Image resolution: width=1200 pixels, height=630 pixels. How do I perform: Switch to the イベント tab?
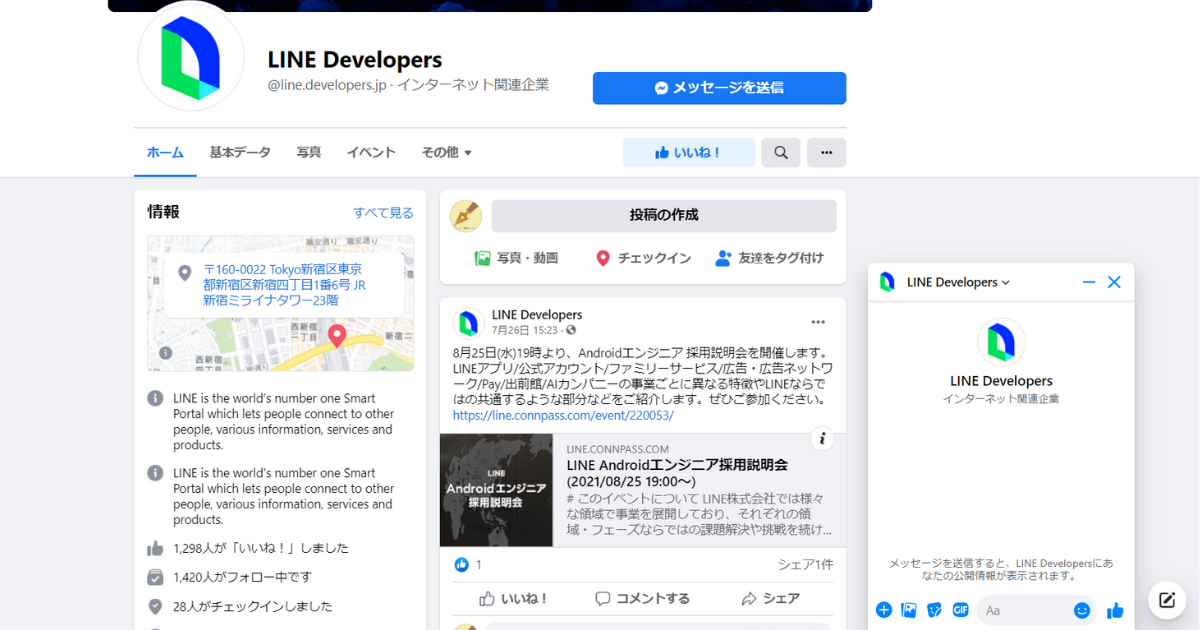click(x=371, y=153)
